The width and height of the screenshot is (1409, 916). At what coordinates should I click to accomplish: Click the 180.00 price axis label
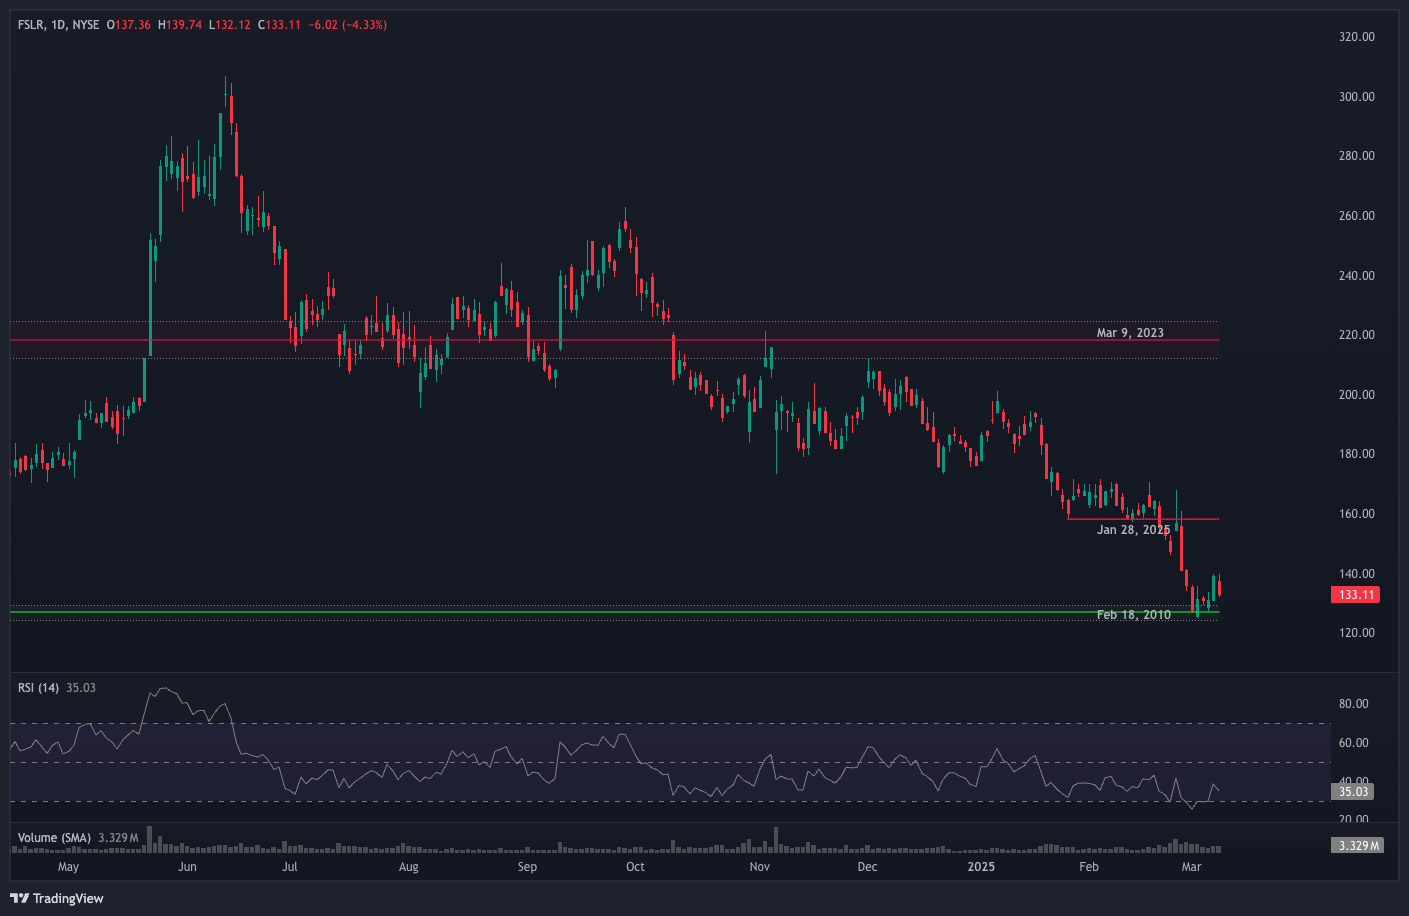pyautogui.click(x=1356, y=454)
